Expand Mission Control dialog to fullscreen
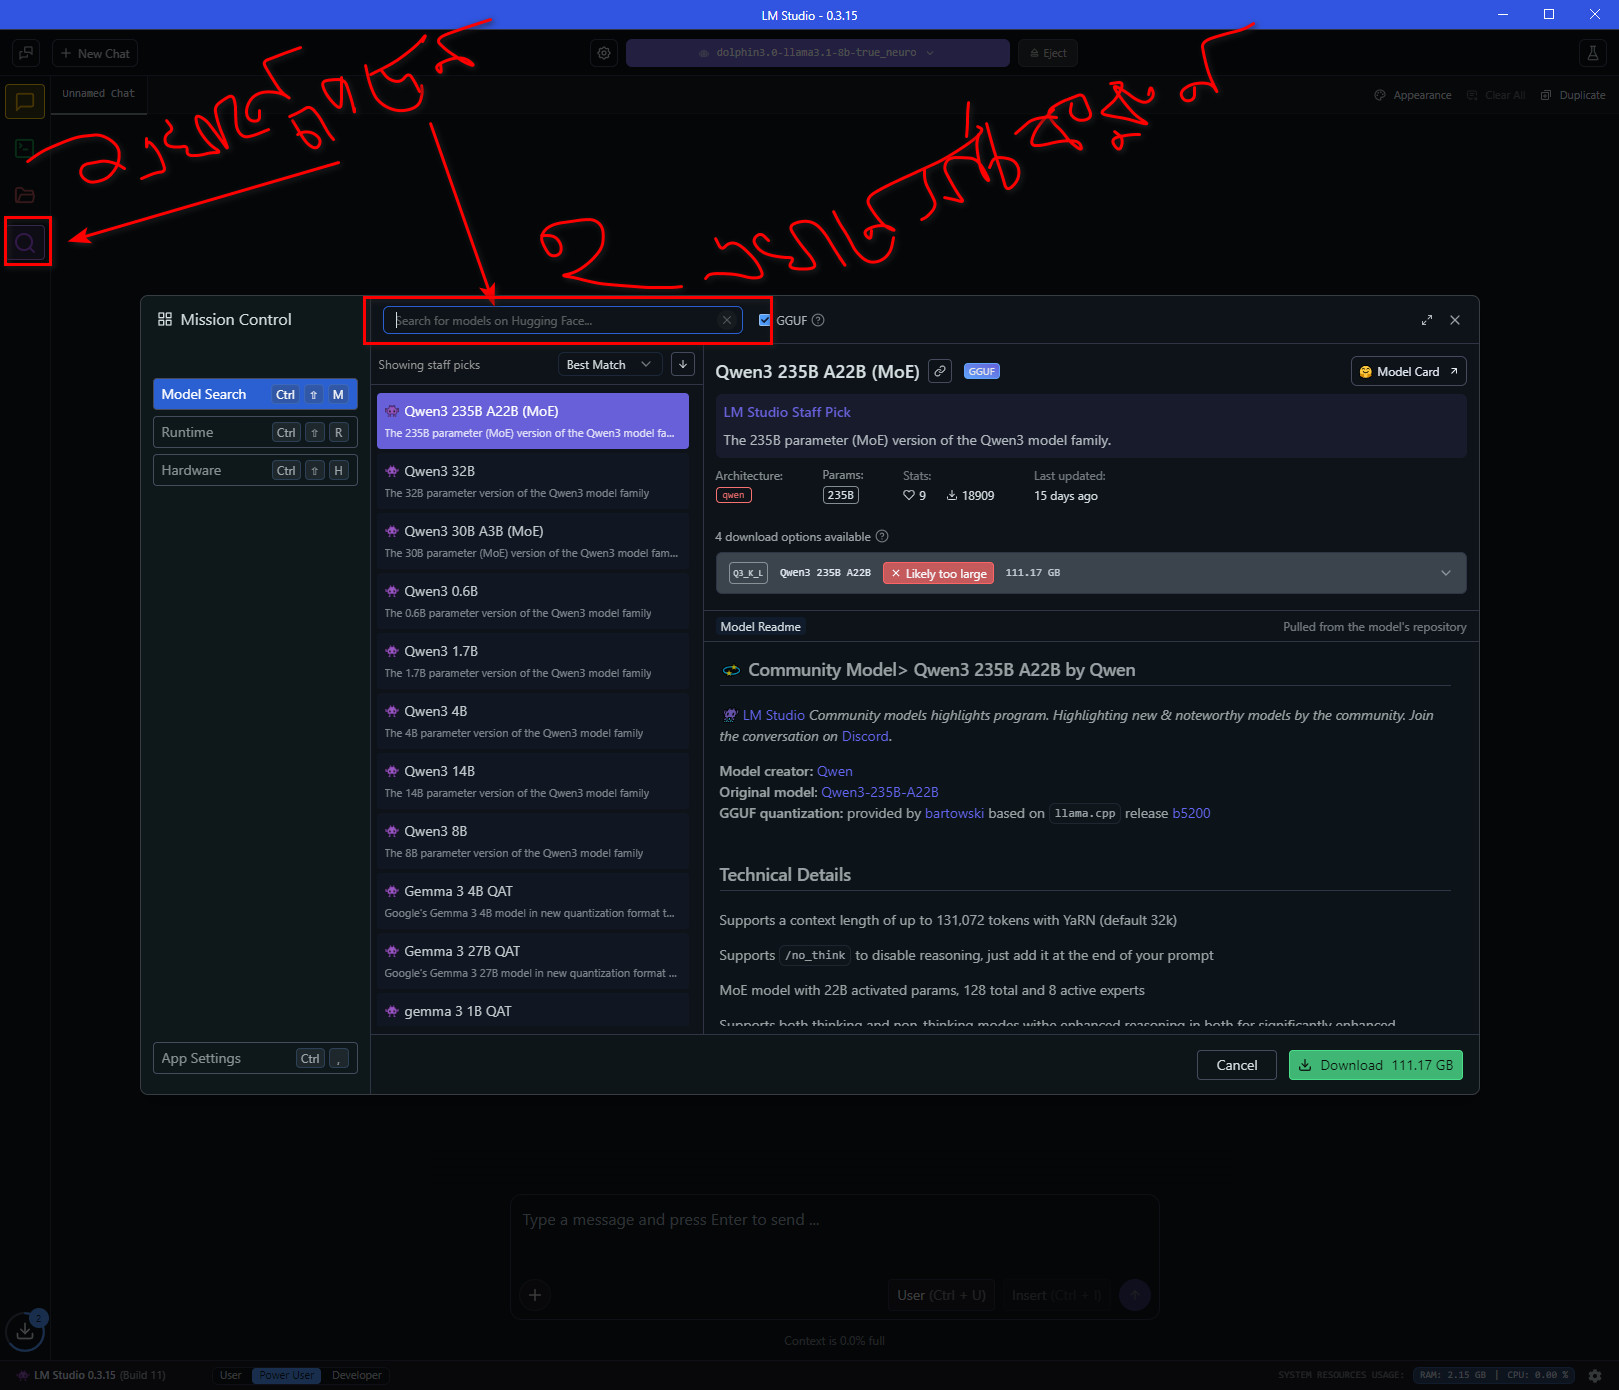The image size is (1619, 1390). [x=1426, y=320]
